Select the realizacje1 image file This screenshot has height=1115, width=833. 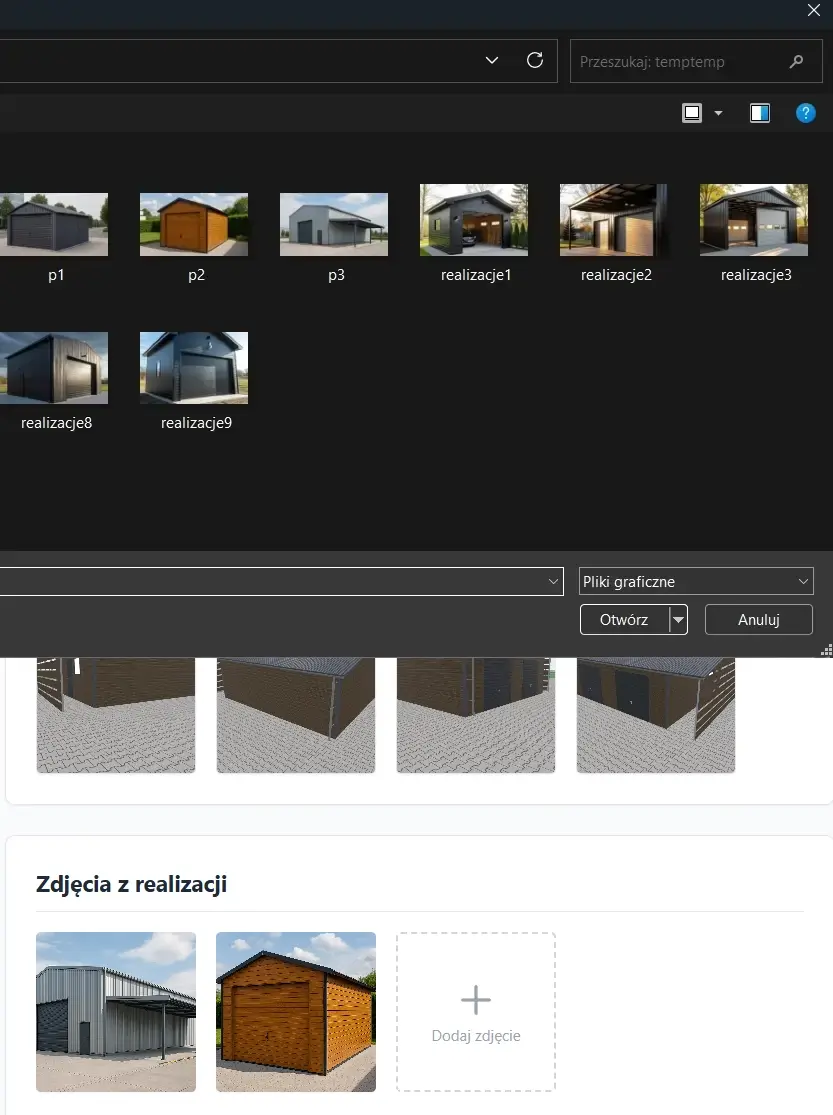click(x=474, y=235)
